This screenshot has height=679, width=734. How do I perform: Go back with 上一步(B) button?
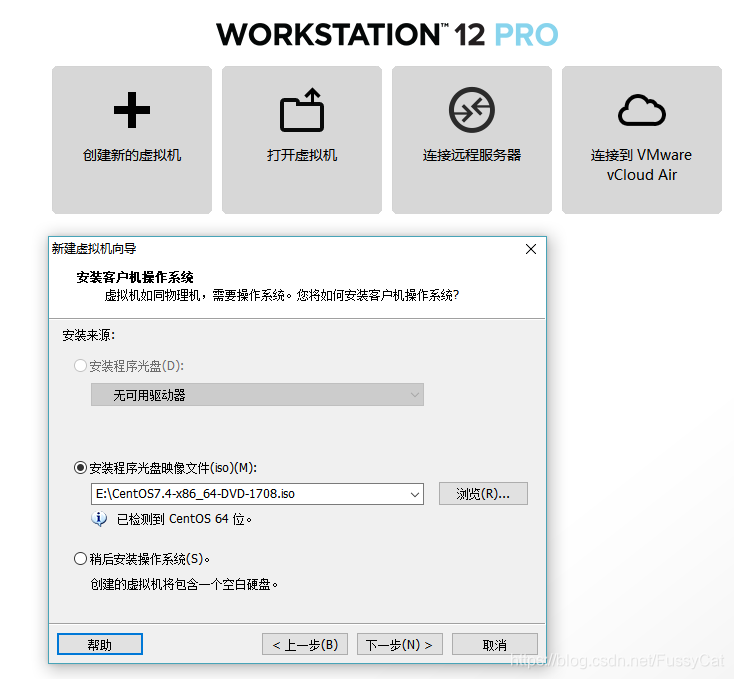tap(305, 644)
